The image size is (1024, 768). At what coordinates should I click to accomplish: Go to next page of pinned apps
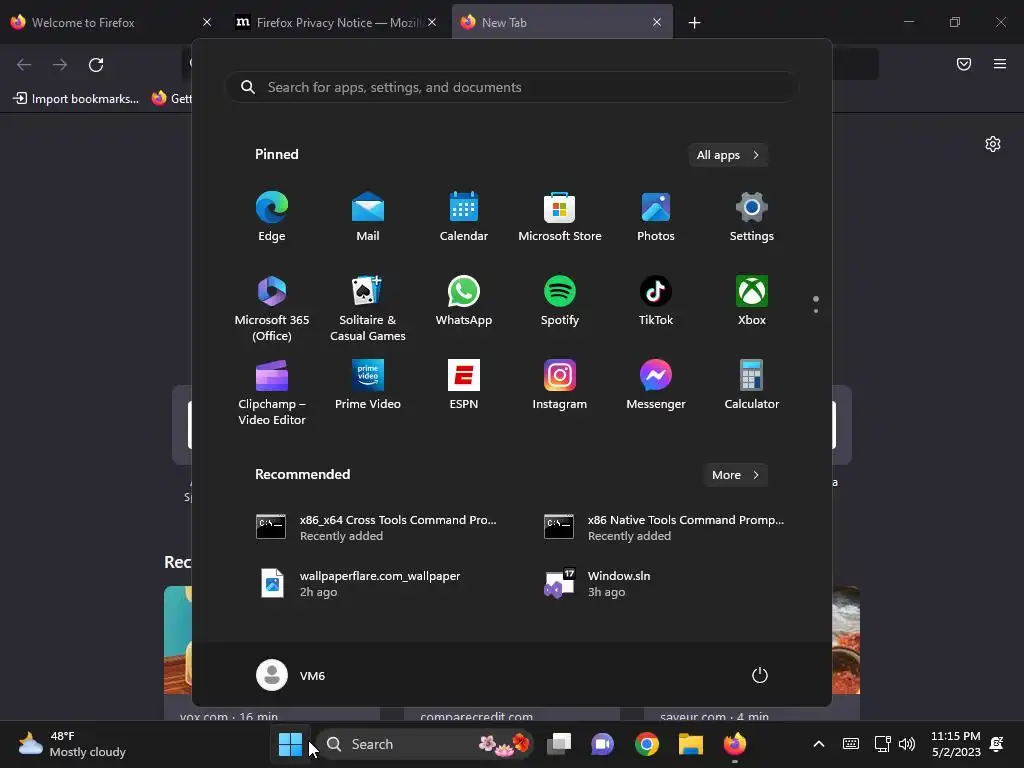(x=816, y=311)
